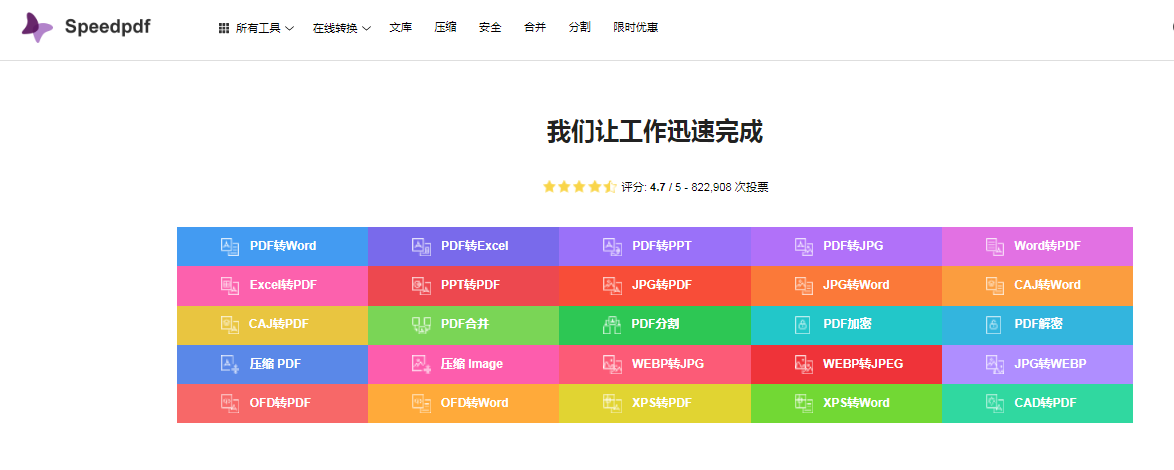1174x470 pixels.
Task: Click the grid icon beside 所有工具
Action: coord(223,28)
